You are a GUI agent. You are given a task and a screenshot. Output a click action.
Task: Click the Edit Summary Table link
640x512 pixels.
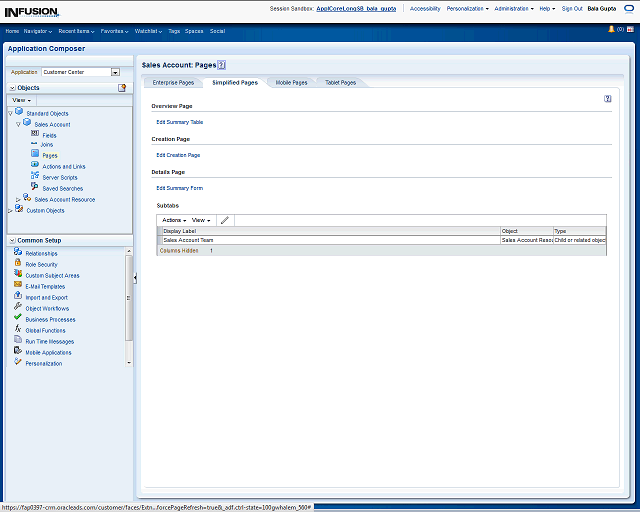click(180, 122)
